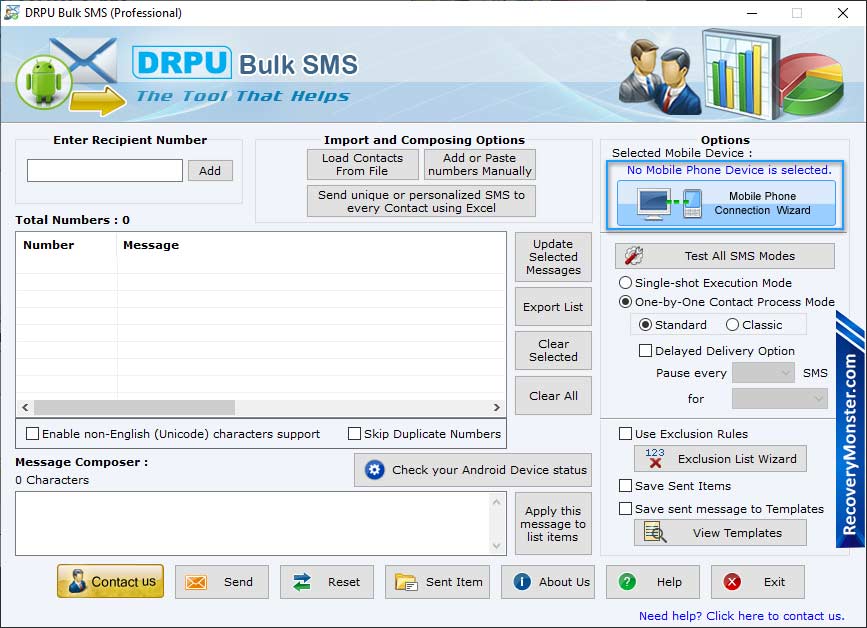Image resolution: width=867 pixels, height=628 pixels.
Task: Click Update Selected Messages button
Action: click(x=553, y=257)
